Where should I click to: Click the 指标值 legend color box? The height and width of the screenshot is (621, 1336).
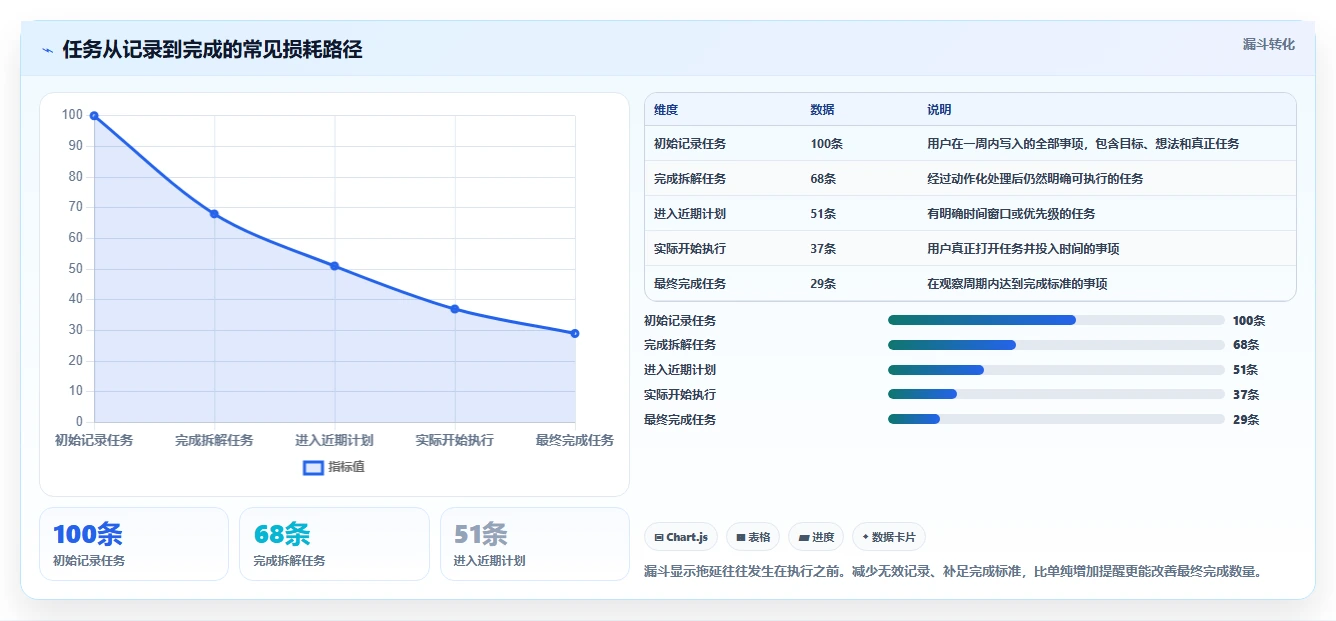click(313, 467)
